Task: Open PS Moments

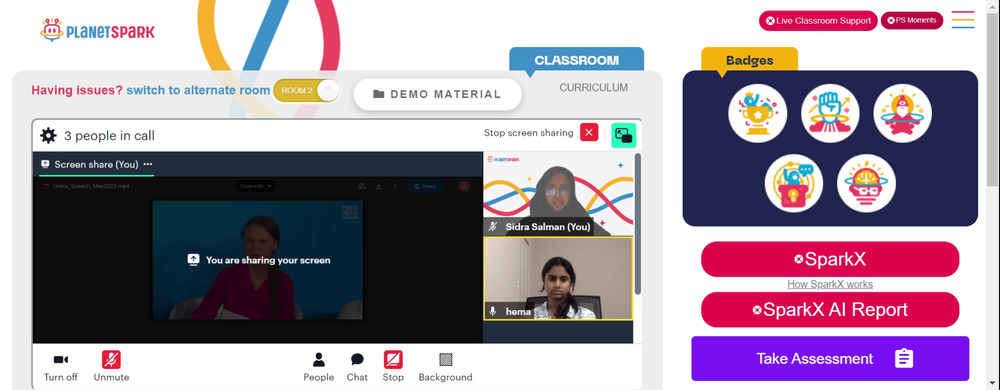Action: click(x=911, y=20)
